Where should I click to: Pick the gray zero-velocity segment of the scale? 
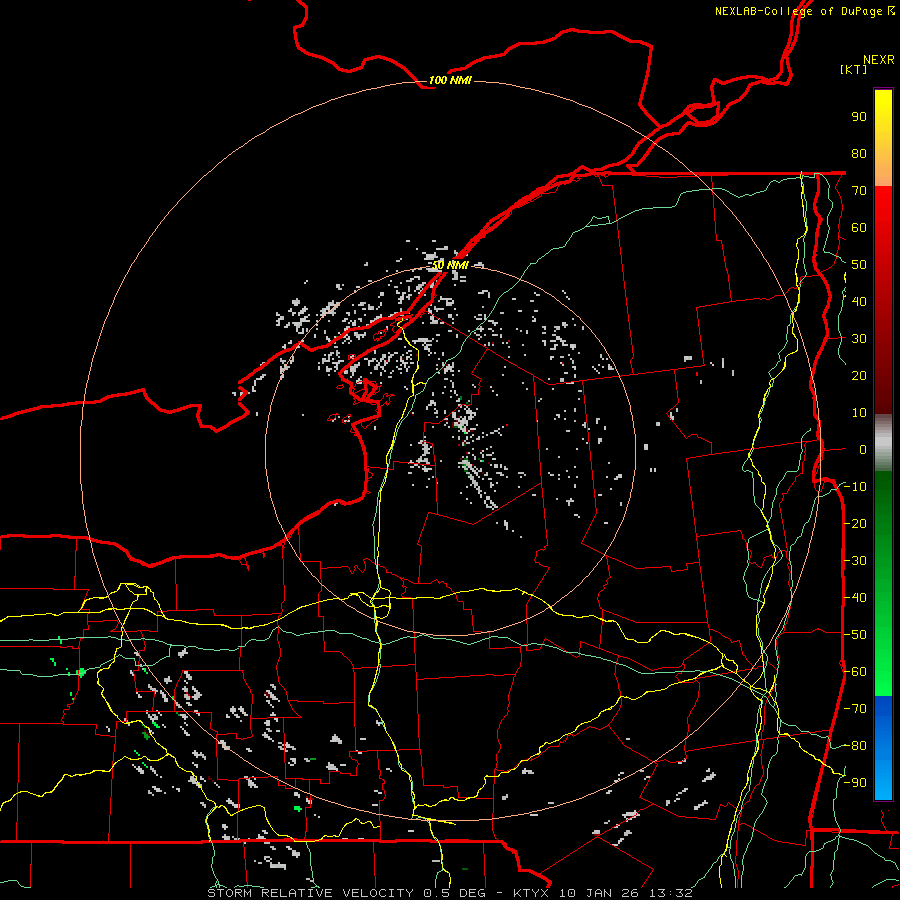[x=883, y=443]
